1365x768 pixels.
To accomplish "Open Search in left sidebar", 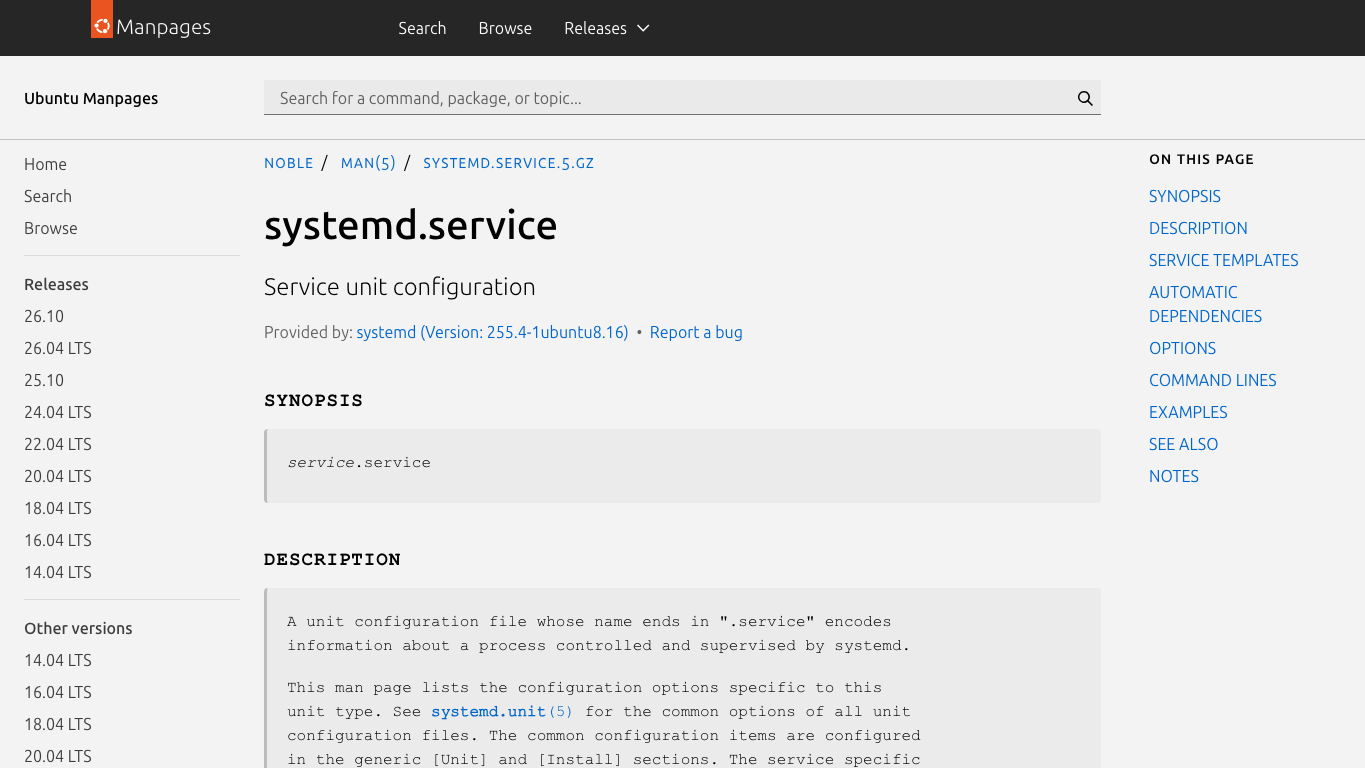I will [48, 196].
